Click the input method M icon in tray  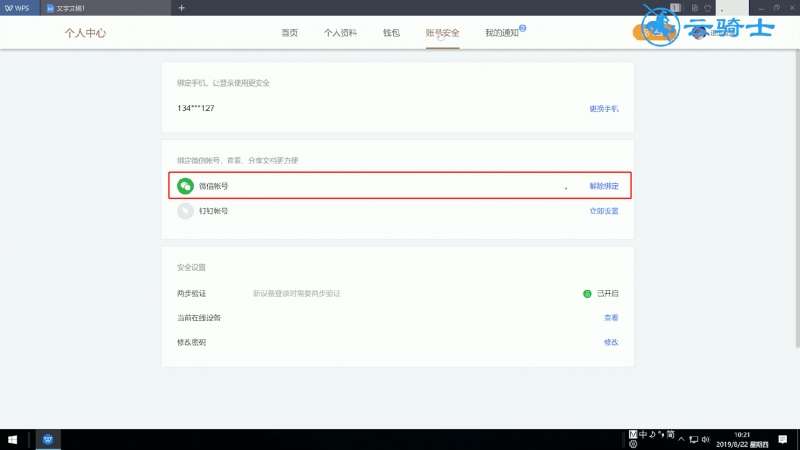click(633, 434)
